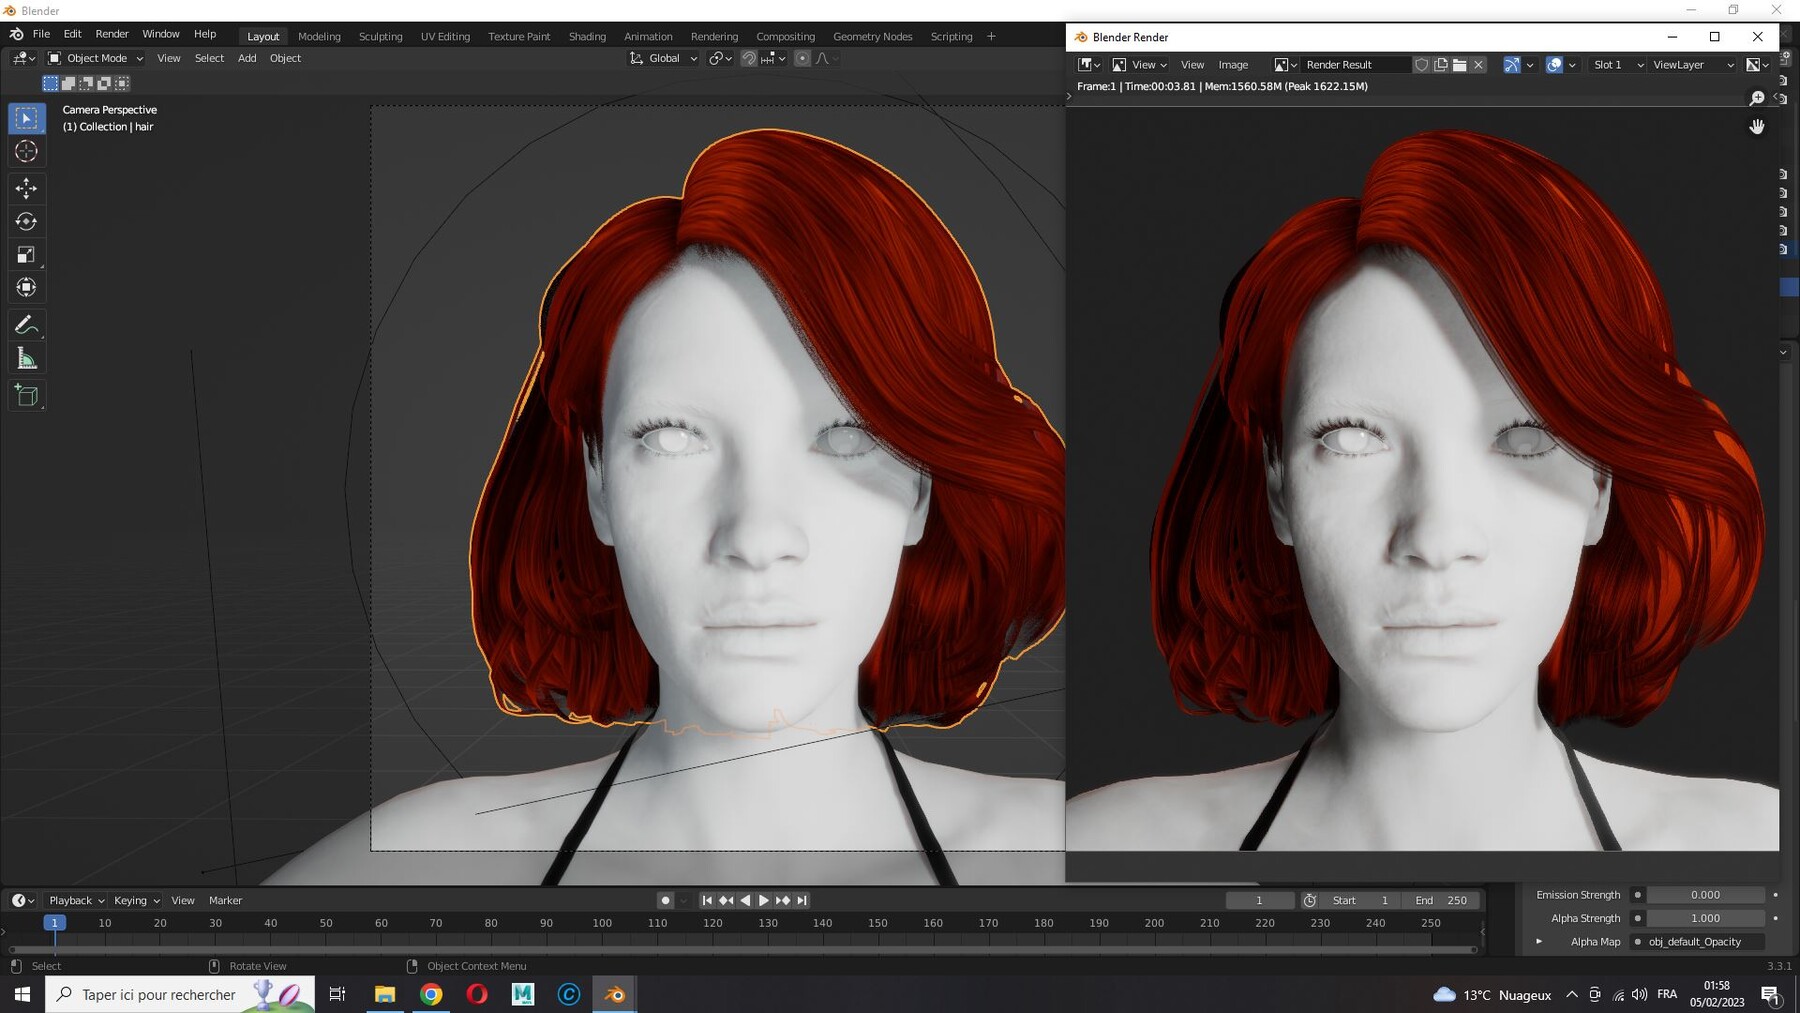Play animation in reverse
Image resolution: width=1800 pixels, height=1013 pixels.
[x=745, y=900]
